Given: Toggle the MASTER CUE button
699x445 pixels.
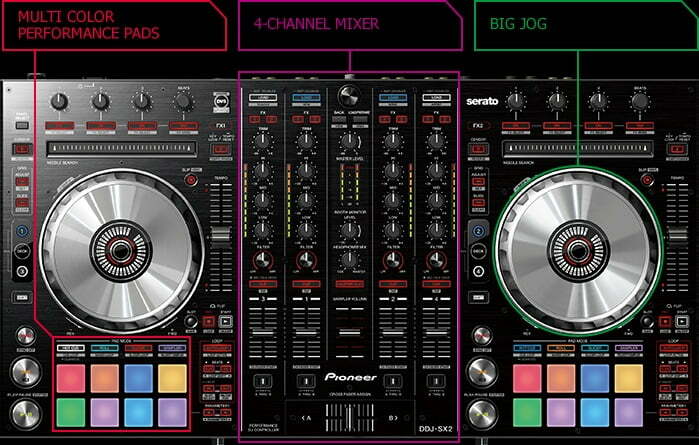Looking at the screenshot, I should (350, 284).
